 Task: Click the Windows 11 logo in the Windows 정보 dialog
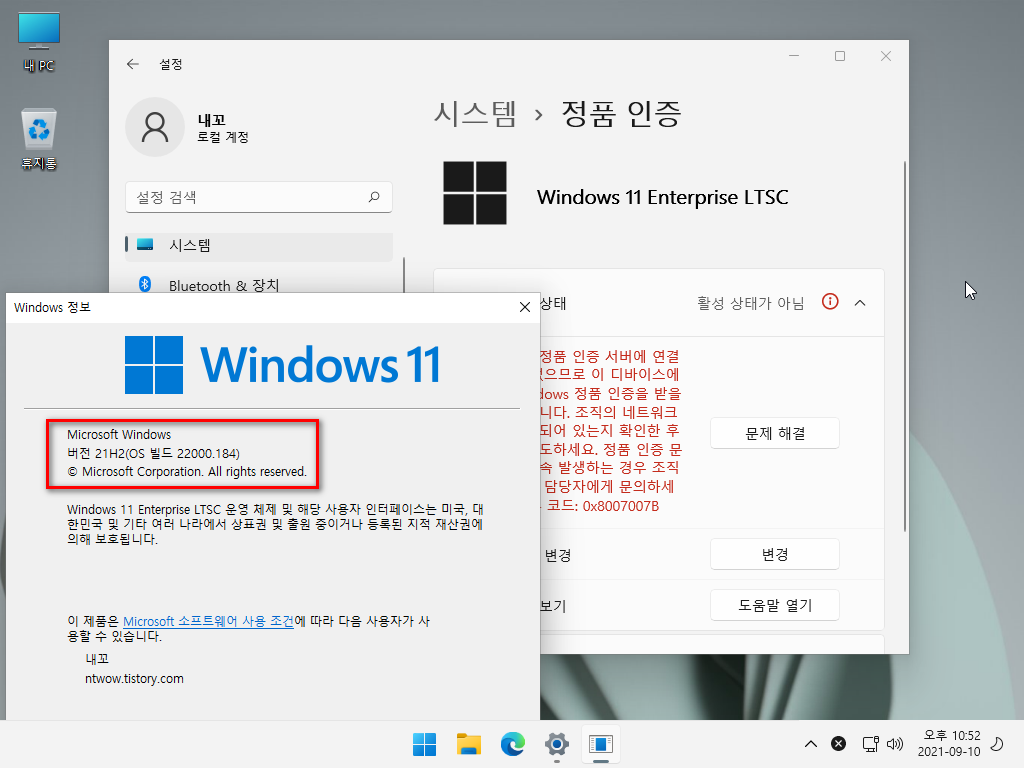click(x=283, y=364)
